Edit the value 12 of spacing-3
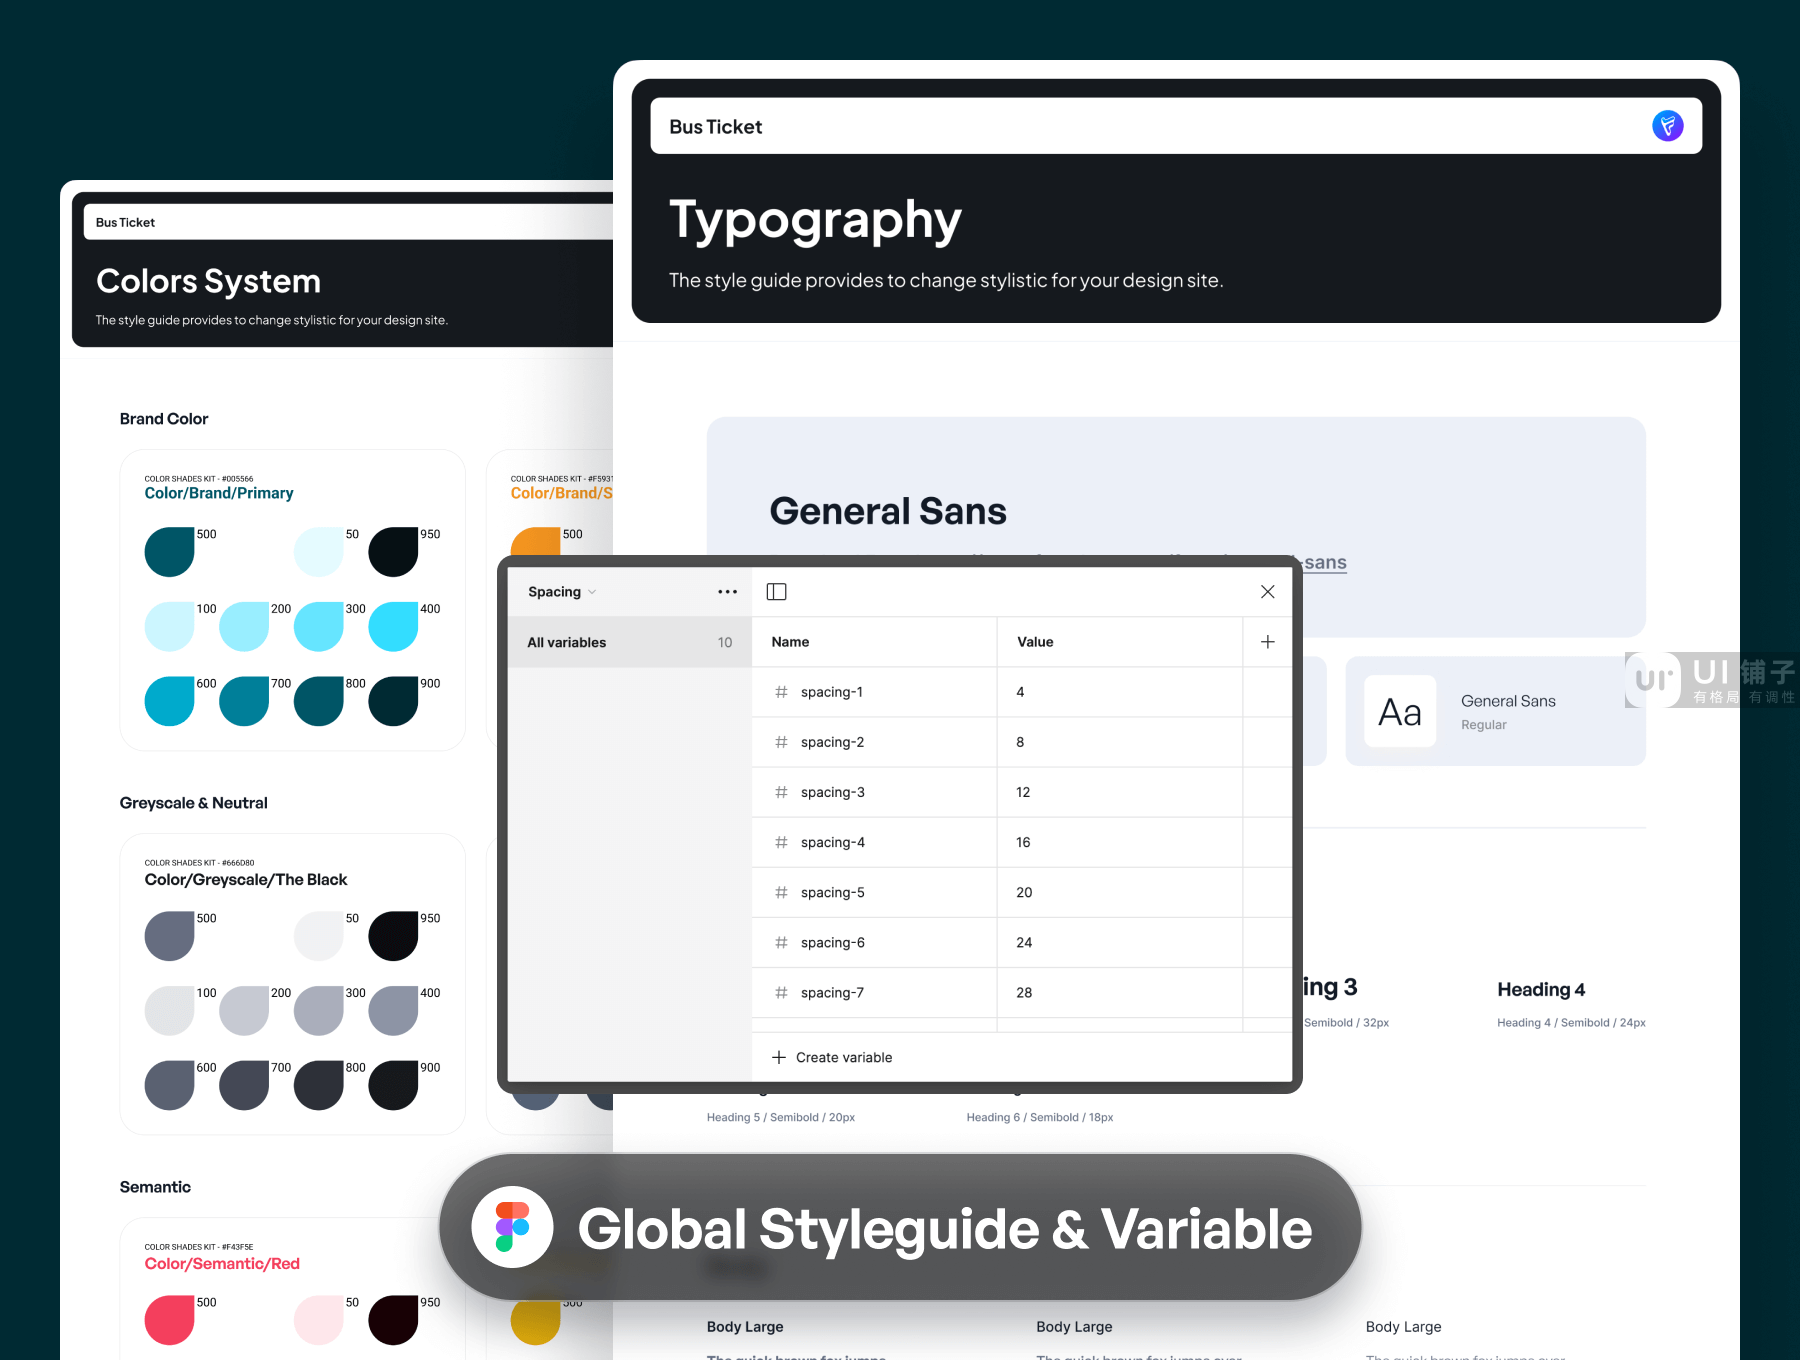The height and width of the screenshot is (1360, 1800). [1023, 792]
